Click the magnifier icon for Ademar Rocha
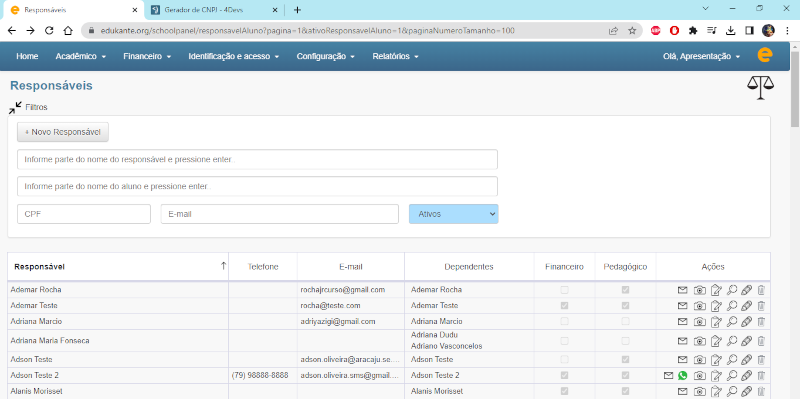The image size is (800, 399). pos(732,290)
